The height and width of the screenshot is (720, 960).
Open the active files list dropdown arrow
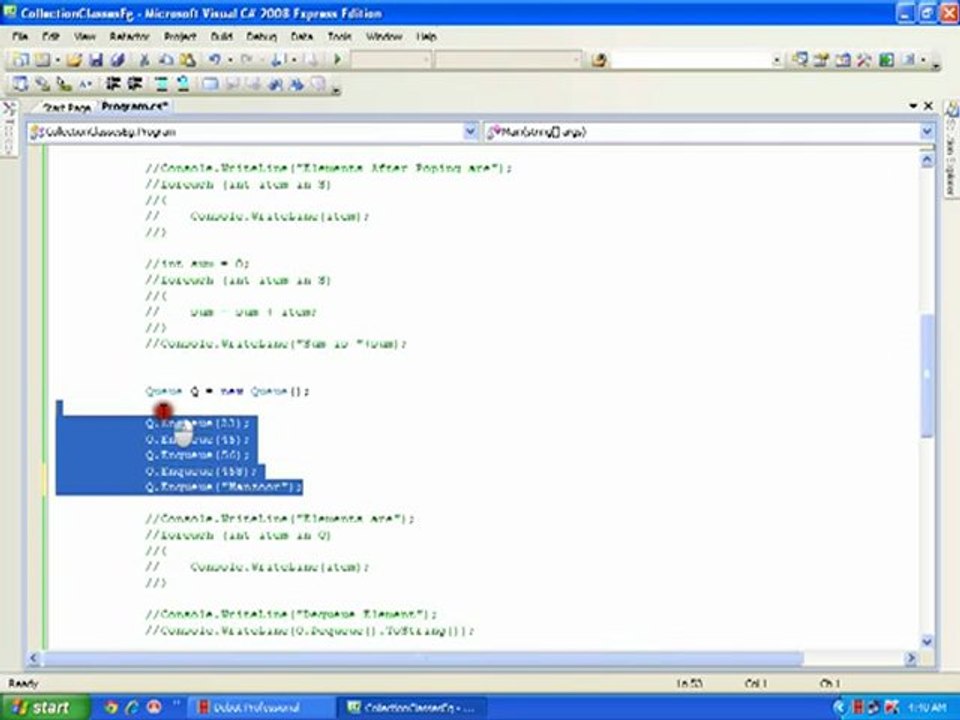913,106
